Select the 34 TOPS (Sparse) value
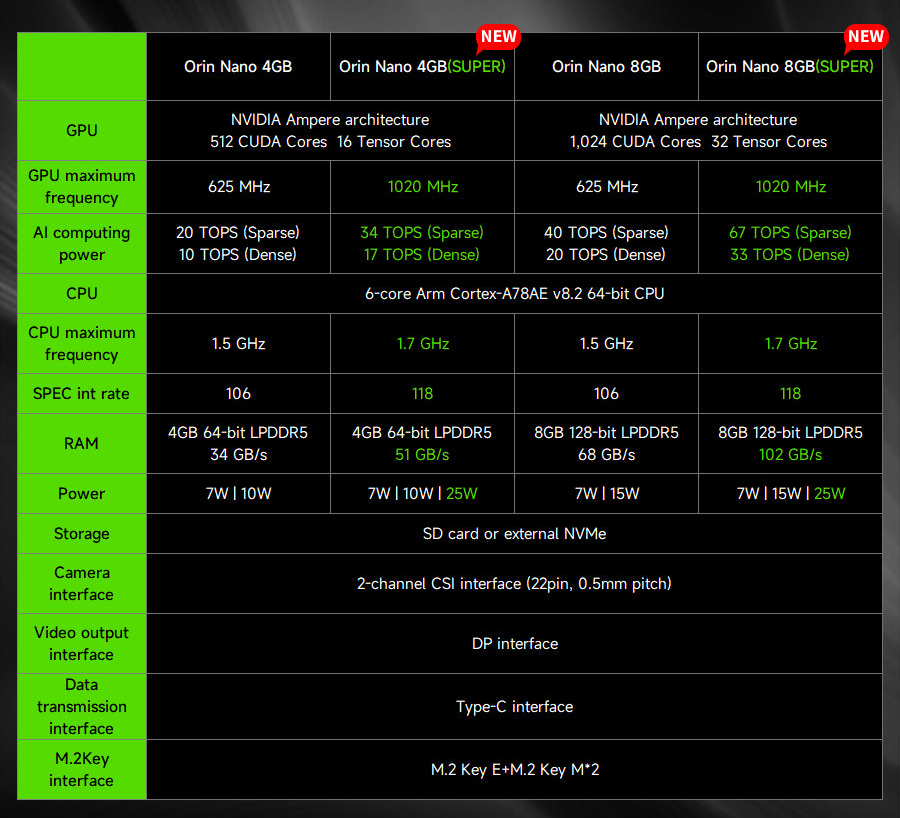900x818 pixels. (x=422, y=232)
